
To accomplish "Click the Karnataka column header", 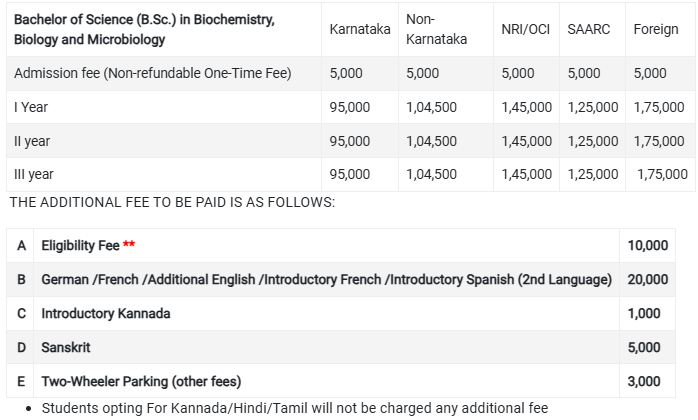I will click(360, 29).
